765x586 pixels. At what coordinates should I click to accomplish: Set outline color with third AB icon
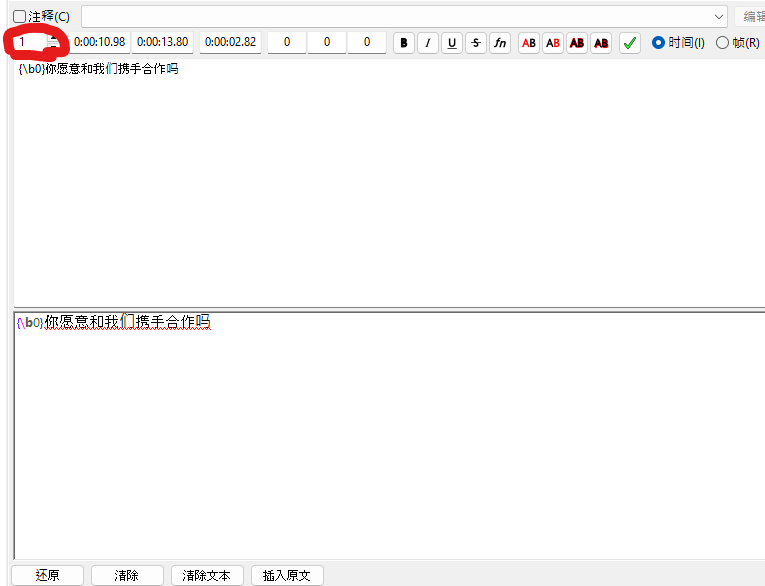577,43
